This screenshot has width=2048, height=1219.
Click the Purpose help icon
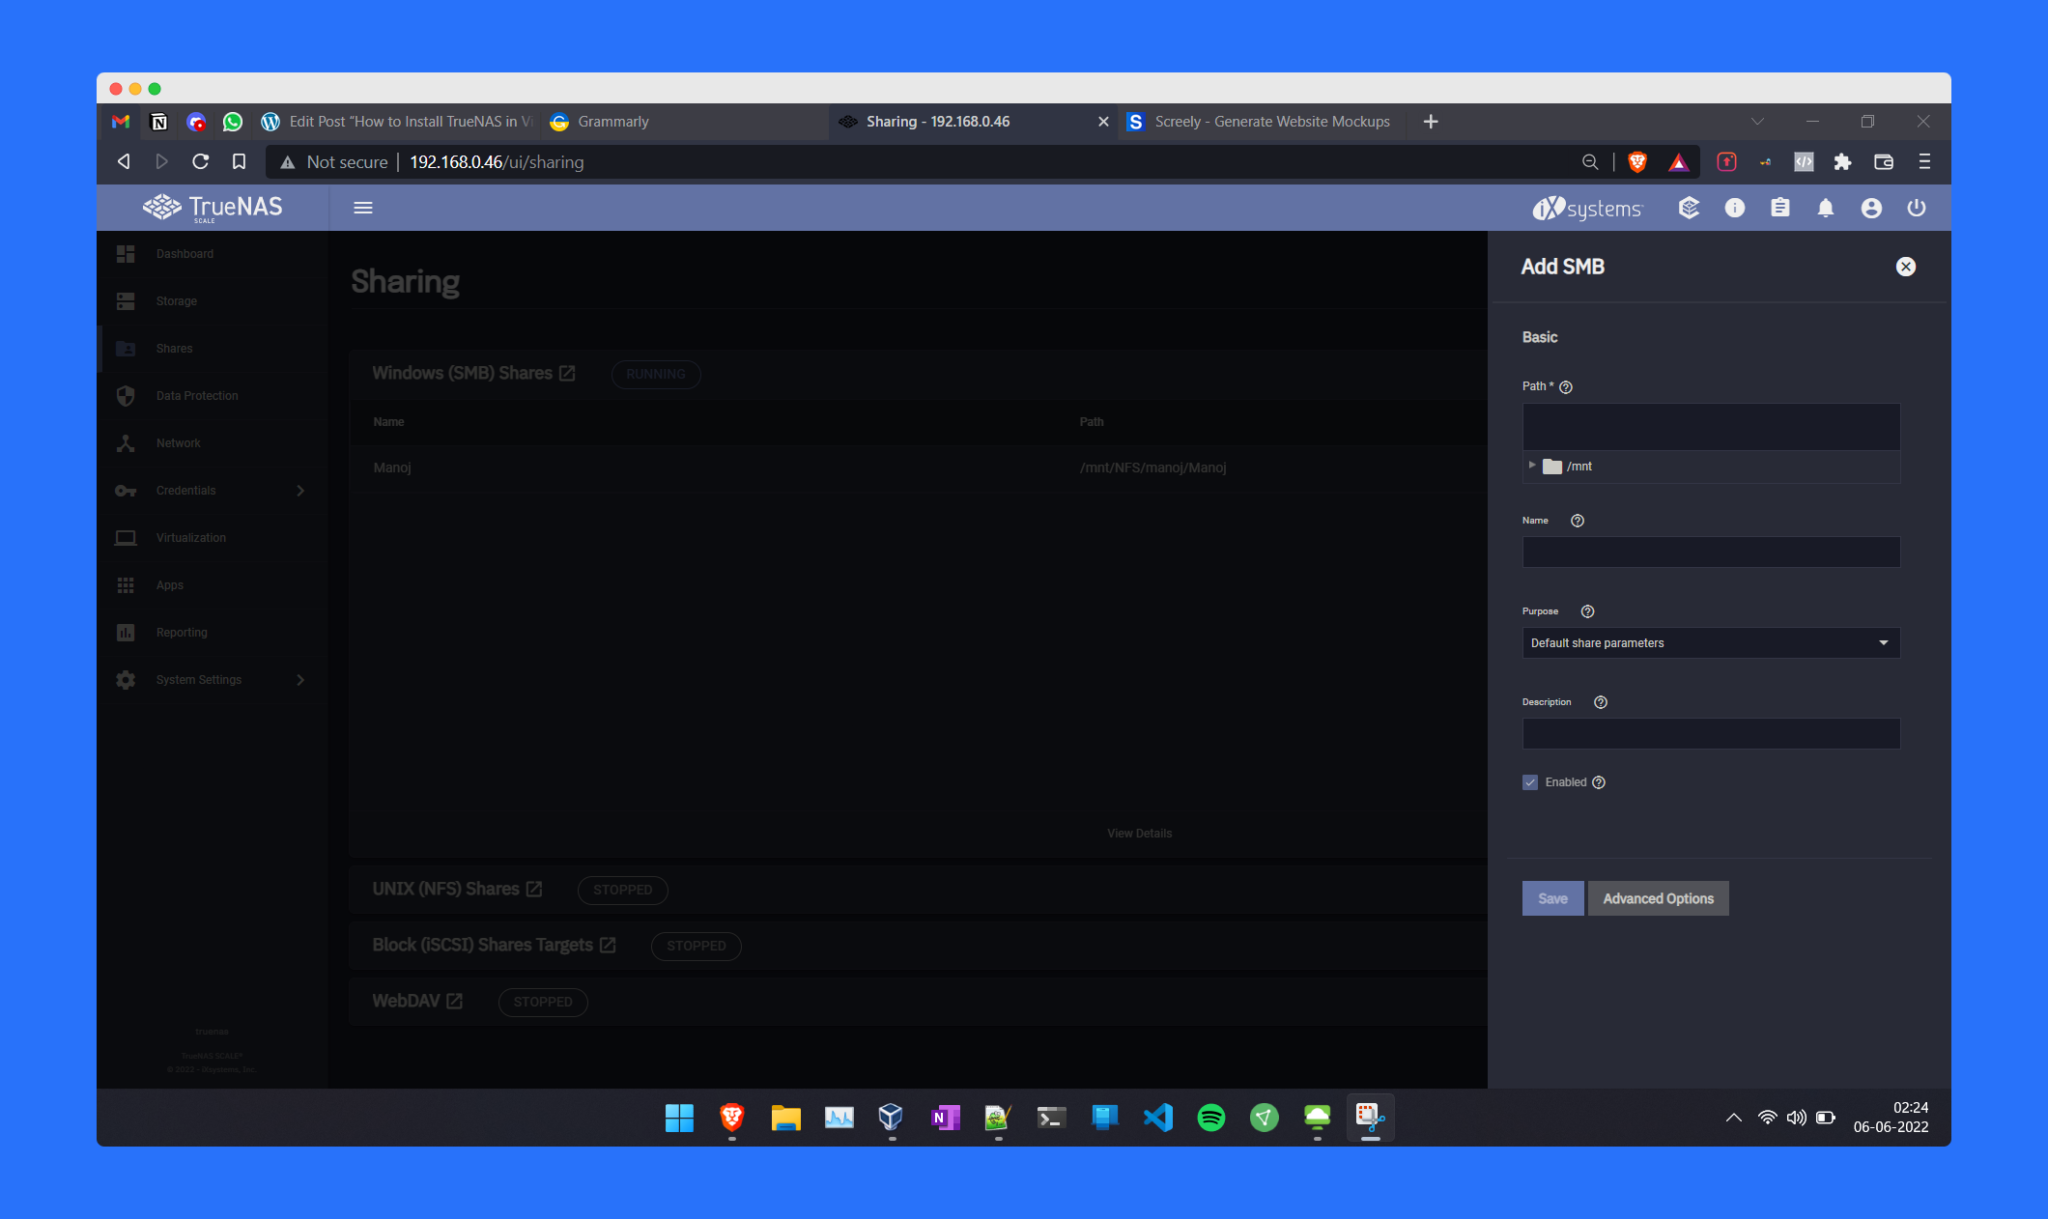1587,611
